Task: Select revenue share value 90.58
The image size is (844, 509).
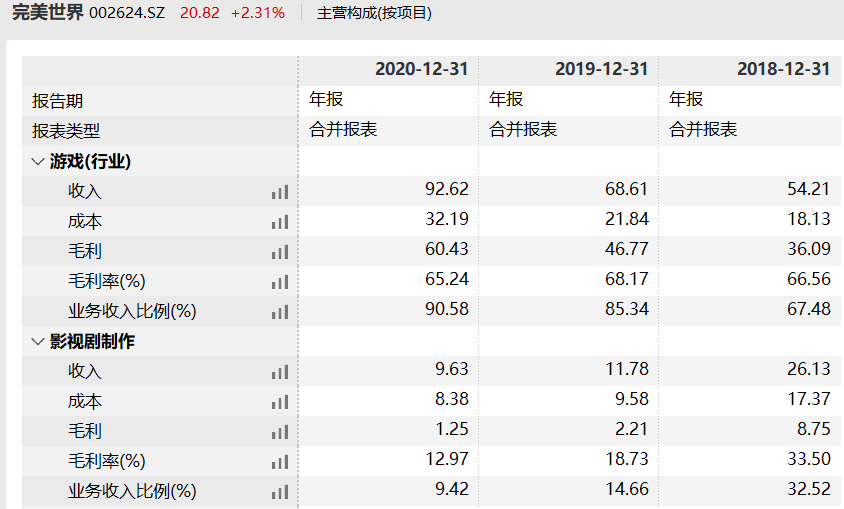Action: [447, 309]
